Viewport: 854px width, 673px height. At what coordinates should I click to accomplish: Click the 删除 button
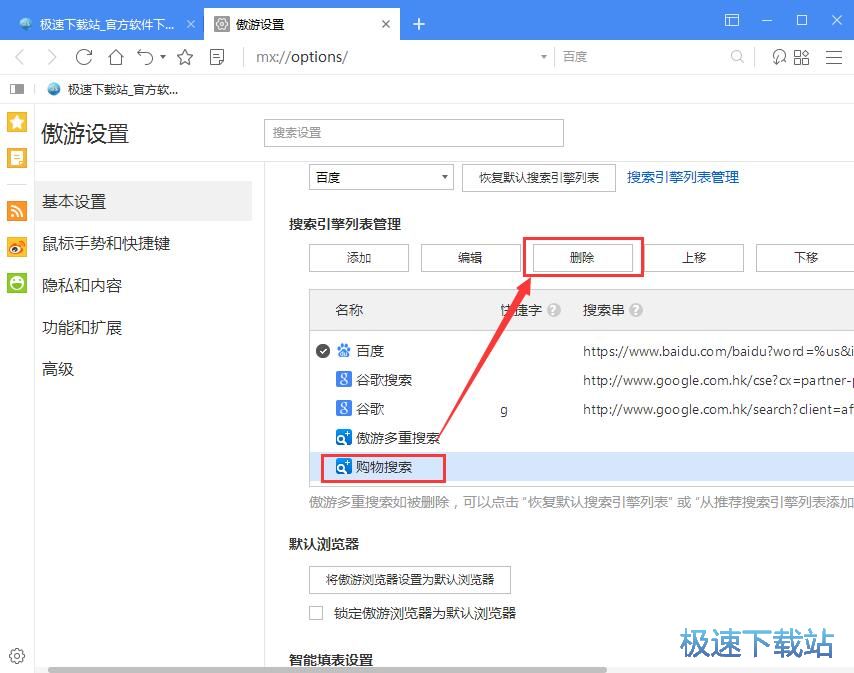click(x=582, y=258)
